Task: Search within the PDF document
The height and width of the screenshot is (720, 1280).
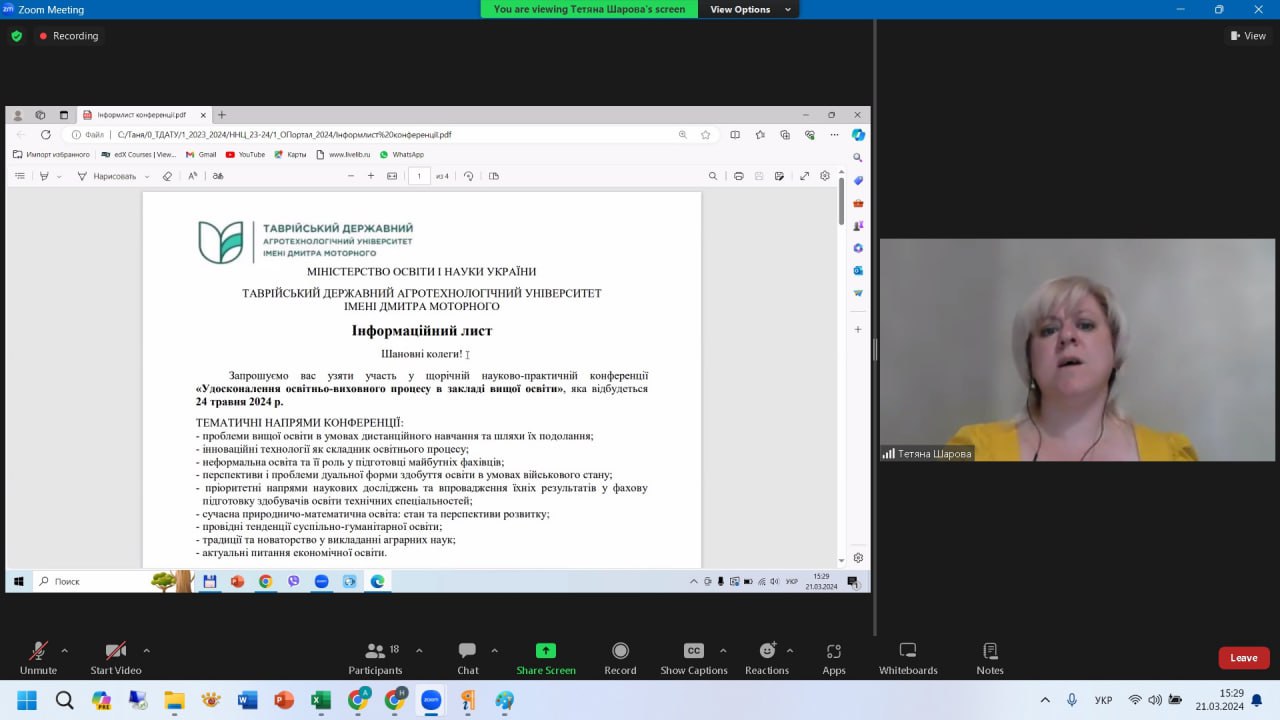Action: point(713,176)
